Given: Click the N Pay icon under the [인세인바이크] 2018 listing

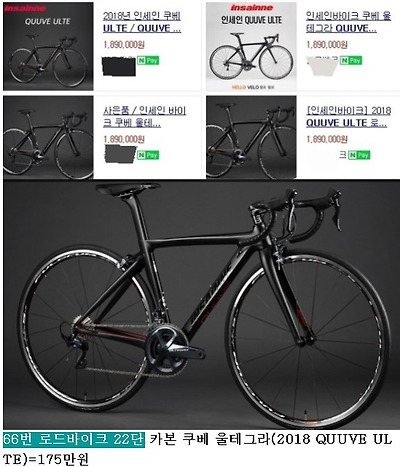Looking at the screenshot, I should (359, 155).
